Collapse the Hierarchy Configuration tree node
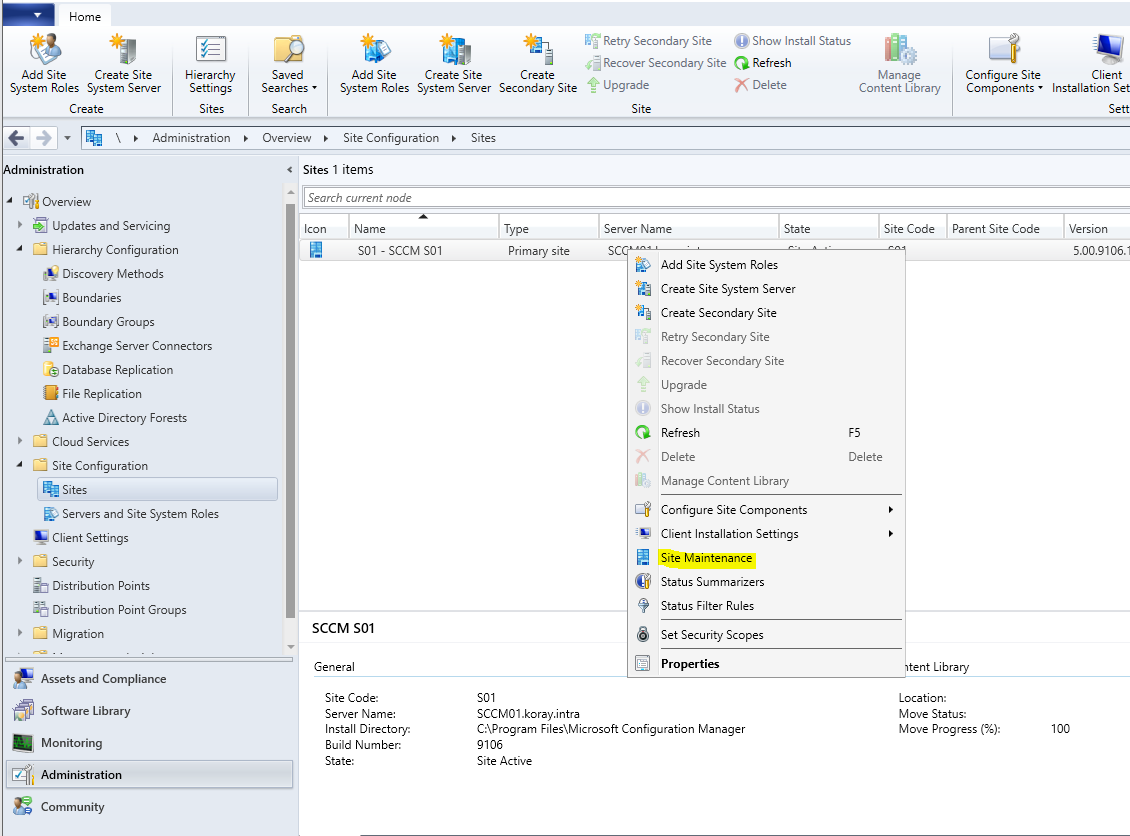 tap(21, 249)
